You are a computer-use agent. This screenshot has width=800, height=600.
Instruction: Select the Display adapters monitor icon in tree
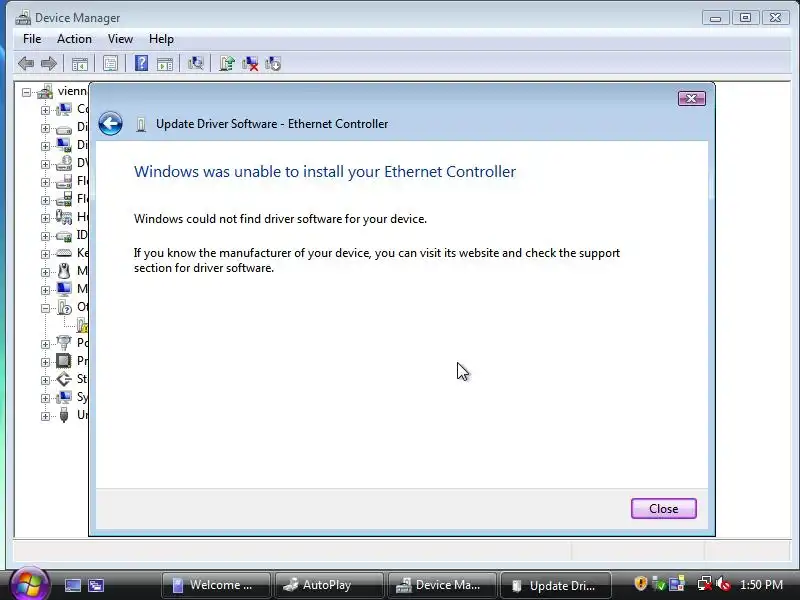tap(64, 145)
